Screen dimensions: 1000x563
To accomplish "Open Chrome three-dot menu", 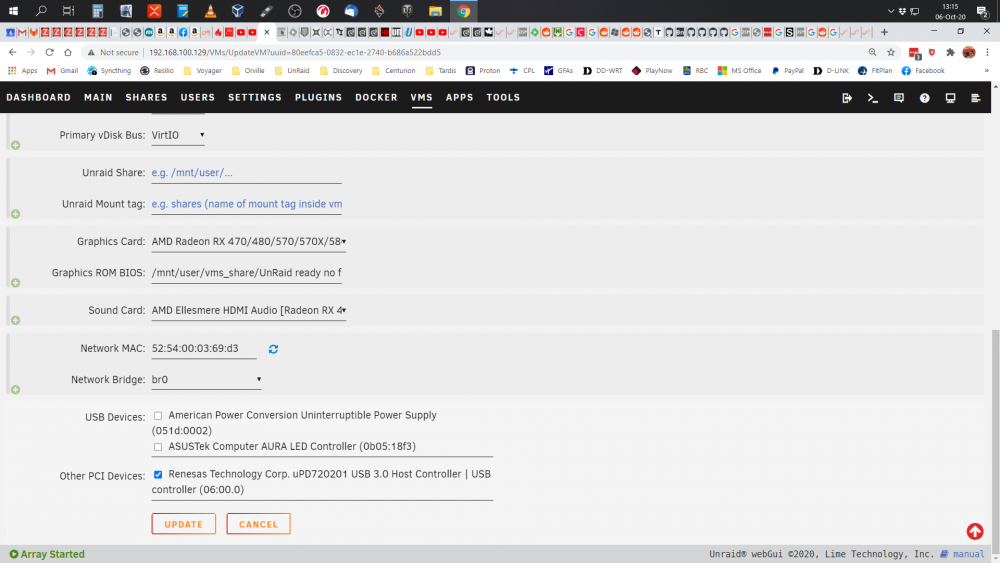I will [x=987, y=52].
